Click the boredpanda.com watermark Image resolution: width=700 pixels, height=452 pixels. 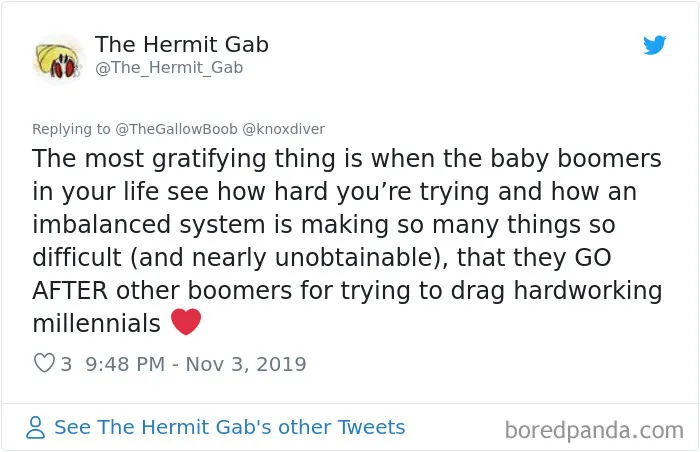(594, 431)
